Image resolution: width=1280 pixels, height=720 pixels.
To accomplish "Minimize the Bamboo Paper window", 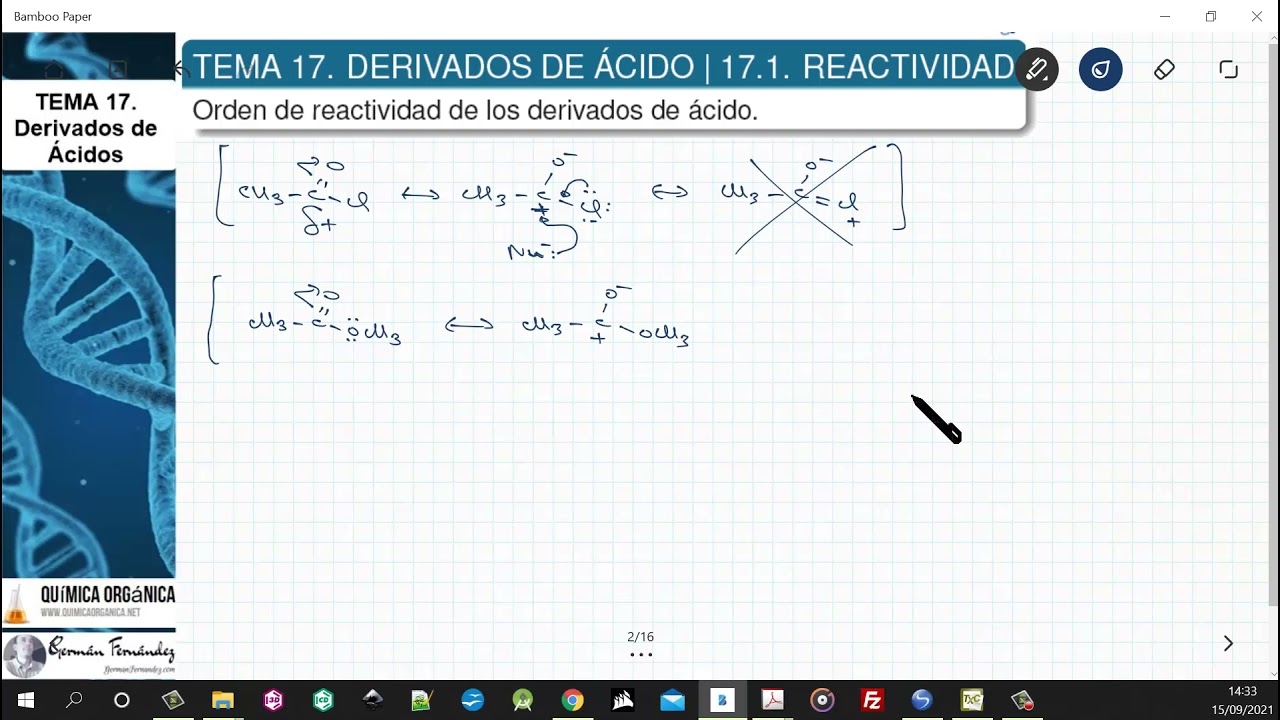I will pyautogui.click(x=1165, y=17).
